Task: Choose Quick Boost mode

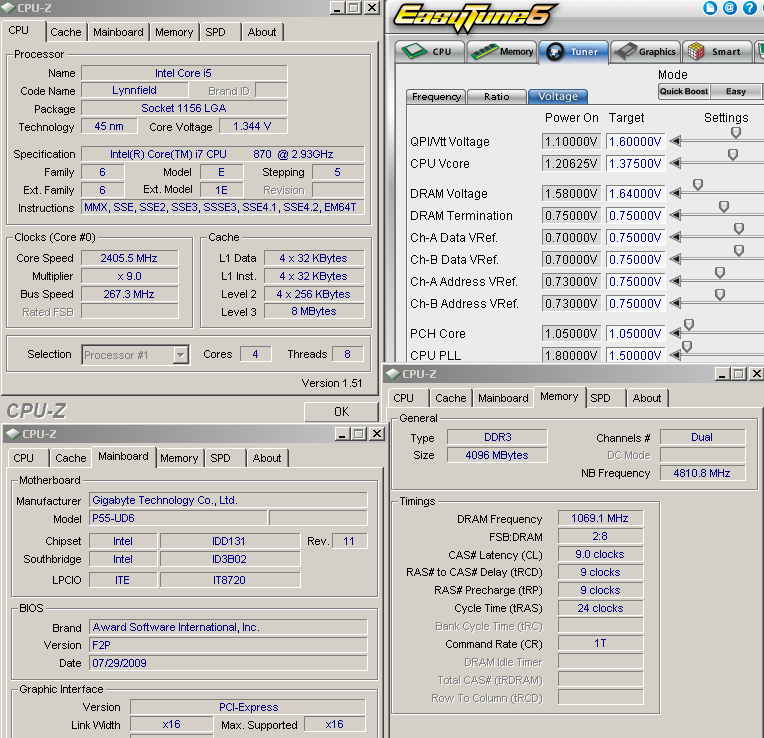Action: click(x=684, y=91)
